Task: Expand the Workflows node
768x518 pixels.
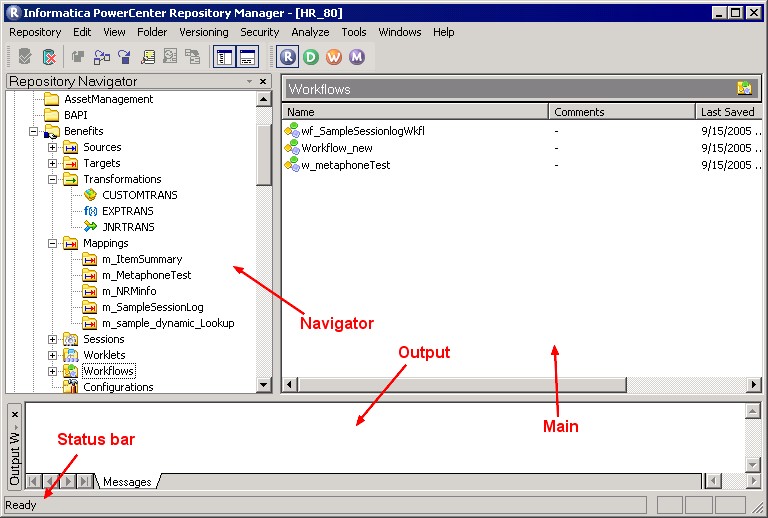Action: point(52,372)
